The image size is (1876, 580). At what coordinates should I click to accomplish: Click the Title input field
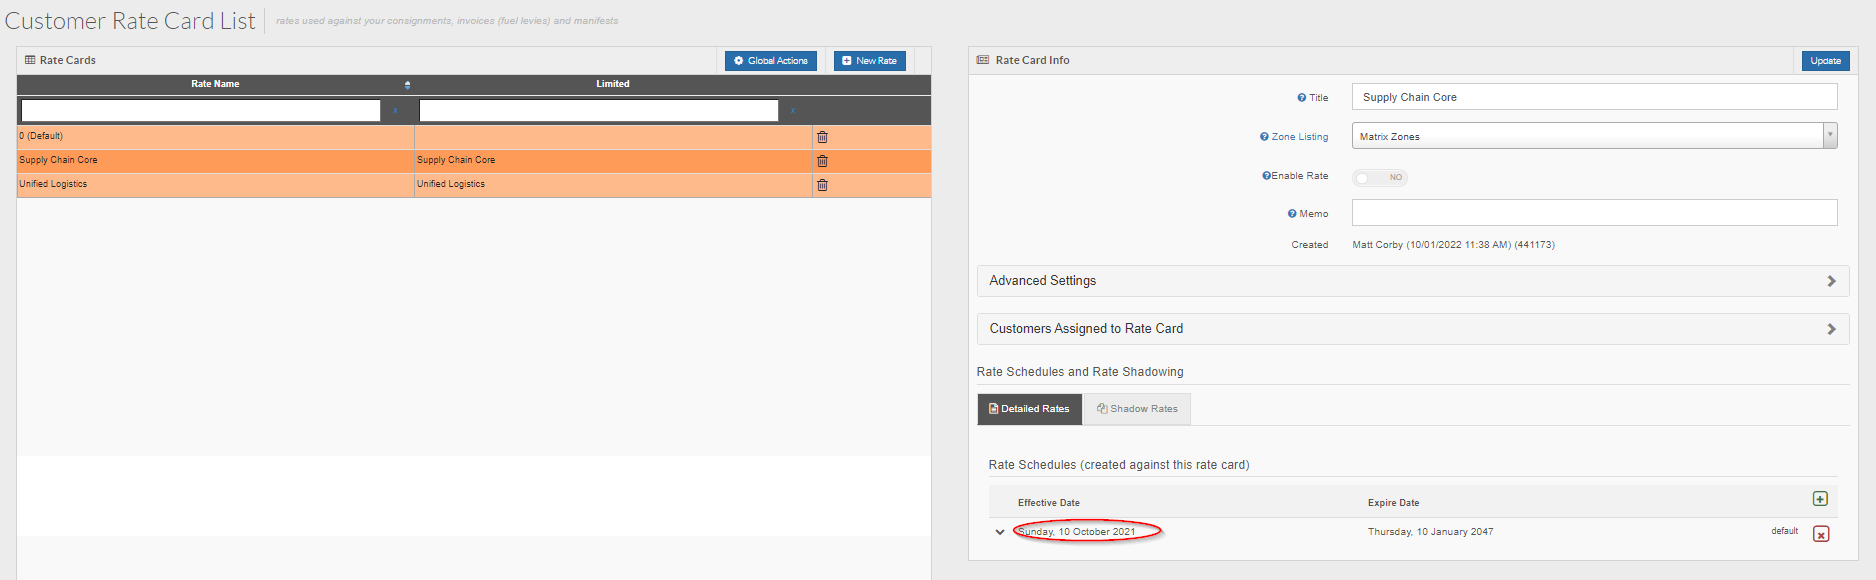coord(1594,97)
